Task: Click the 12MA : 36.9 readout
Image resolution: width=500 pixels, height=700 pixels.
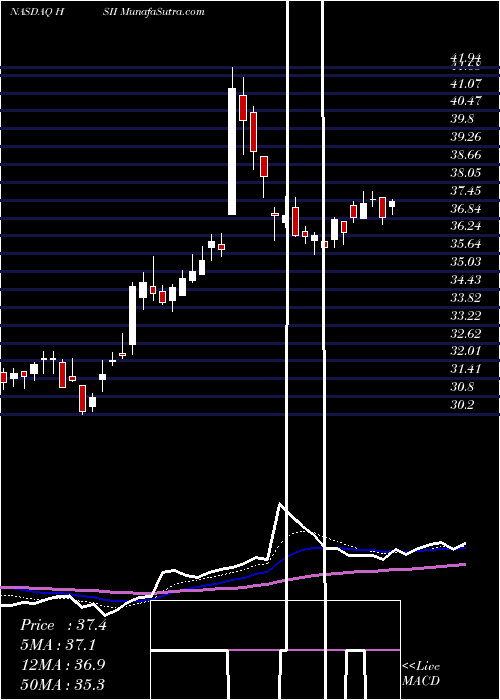Action: [62, 665]
